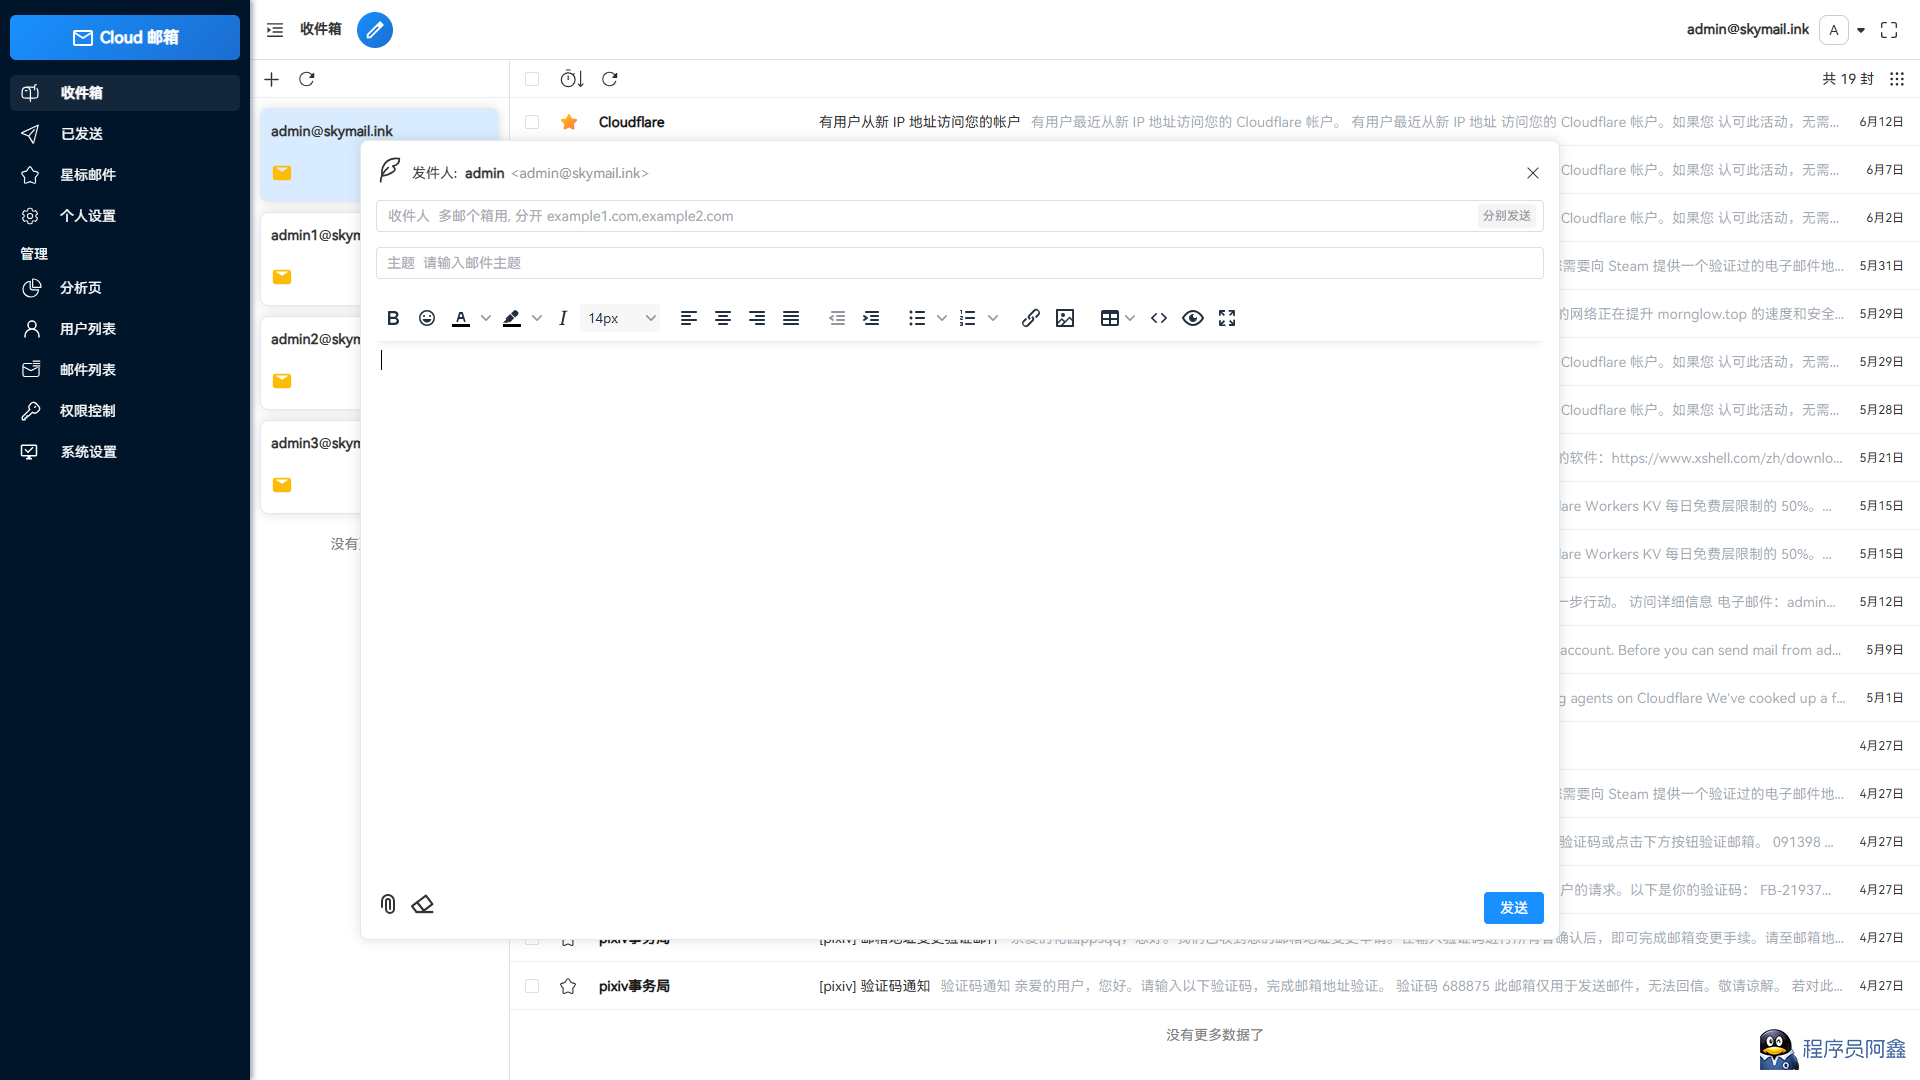The height and width of the screenshot is (1080, 1920).
Task: Expand the table insert dropdown
Action: (1130, 318)
